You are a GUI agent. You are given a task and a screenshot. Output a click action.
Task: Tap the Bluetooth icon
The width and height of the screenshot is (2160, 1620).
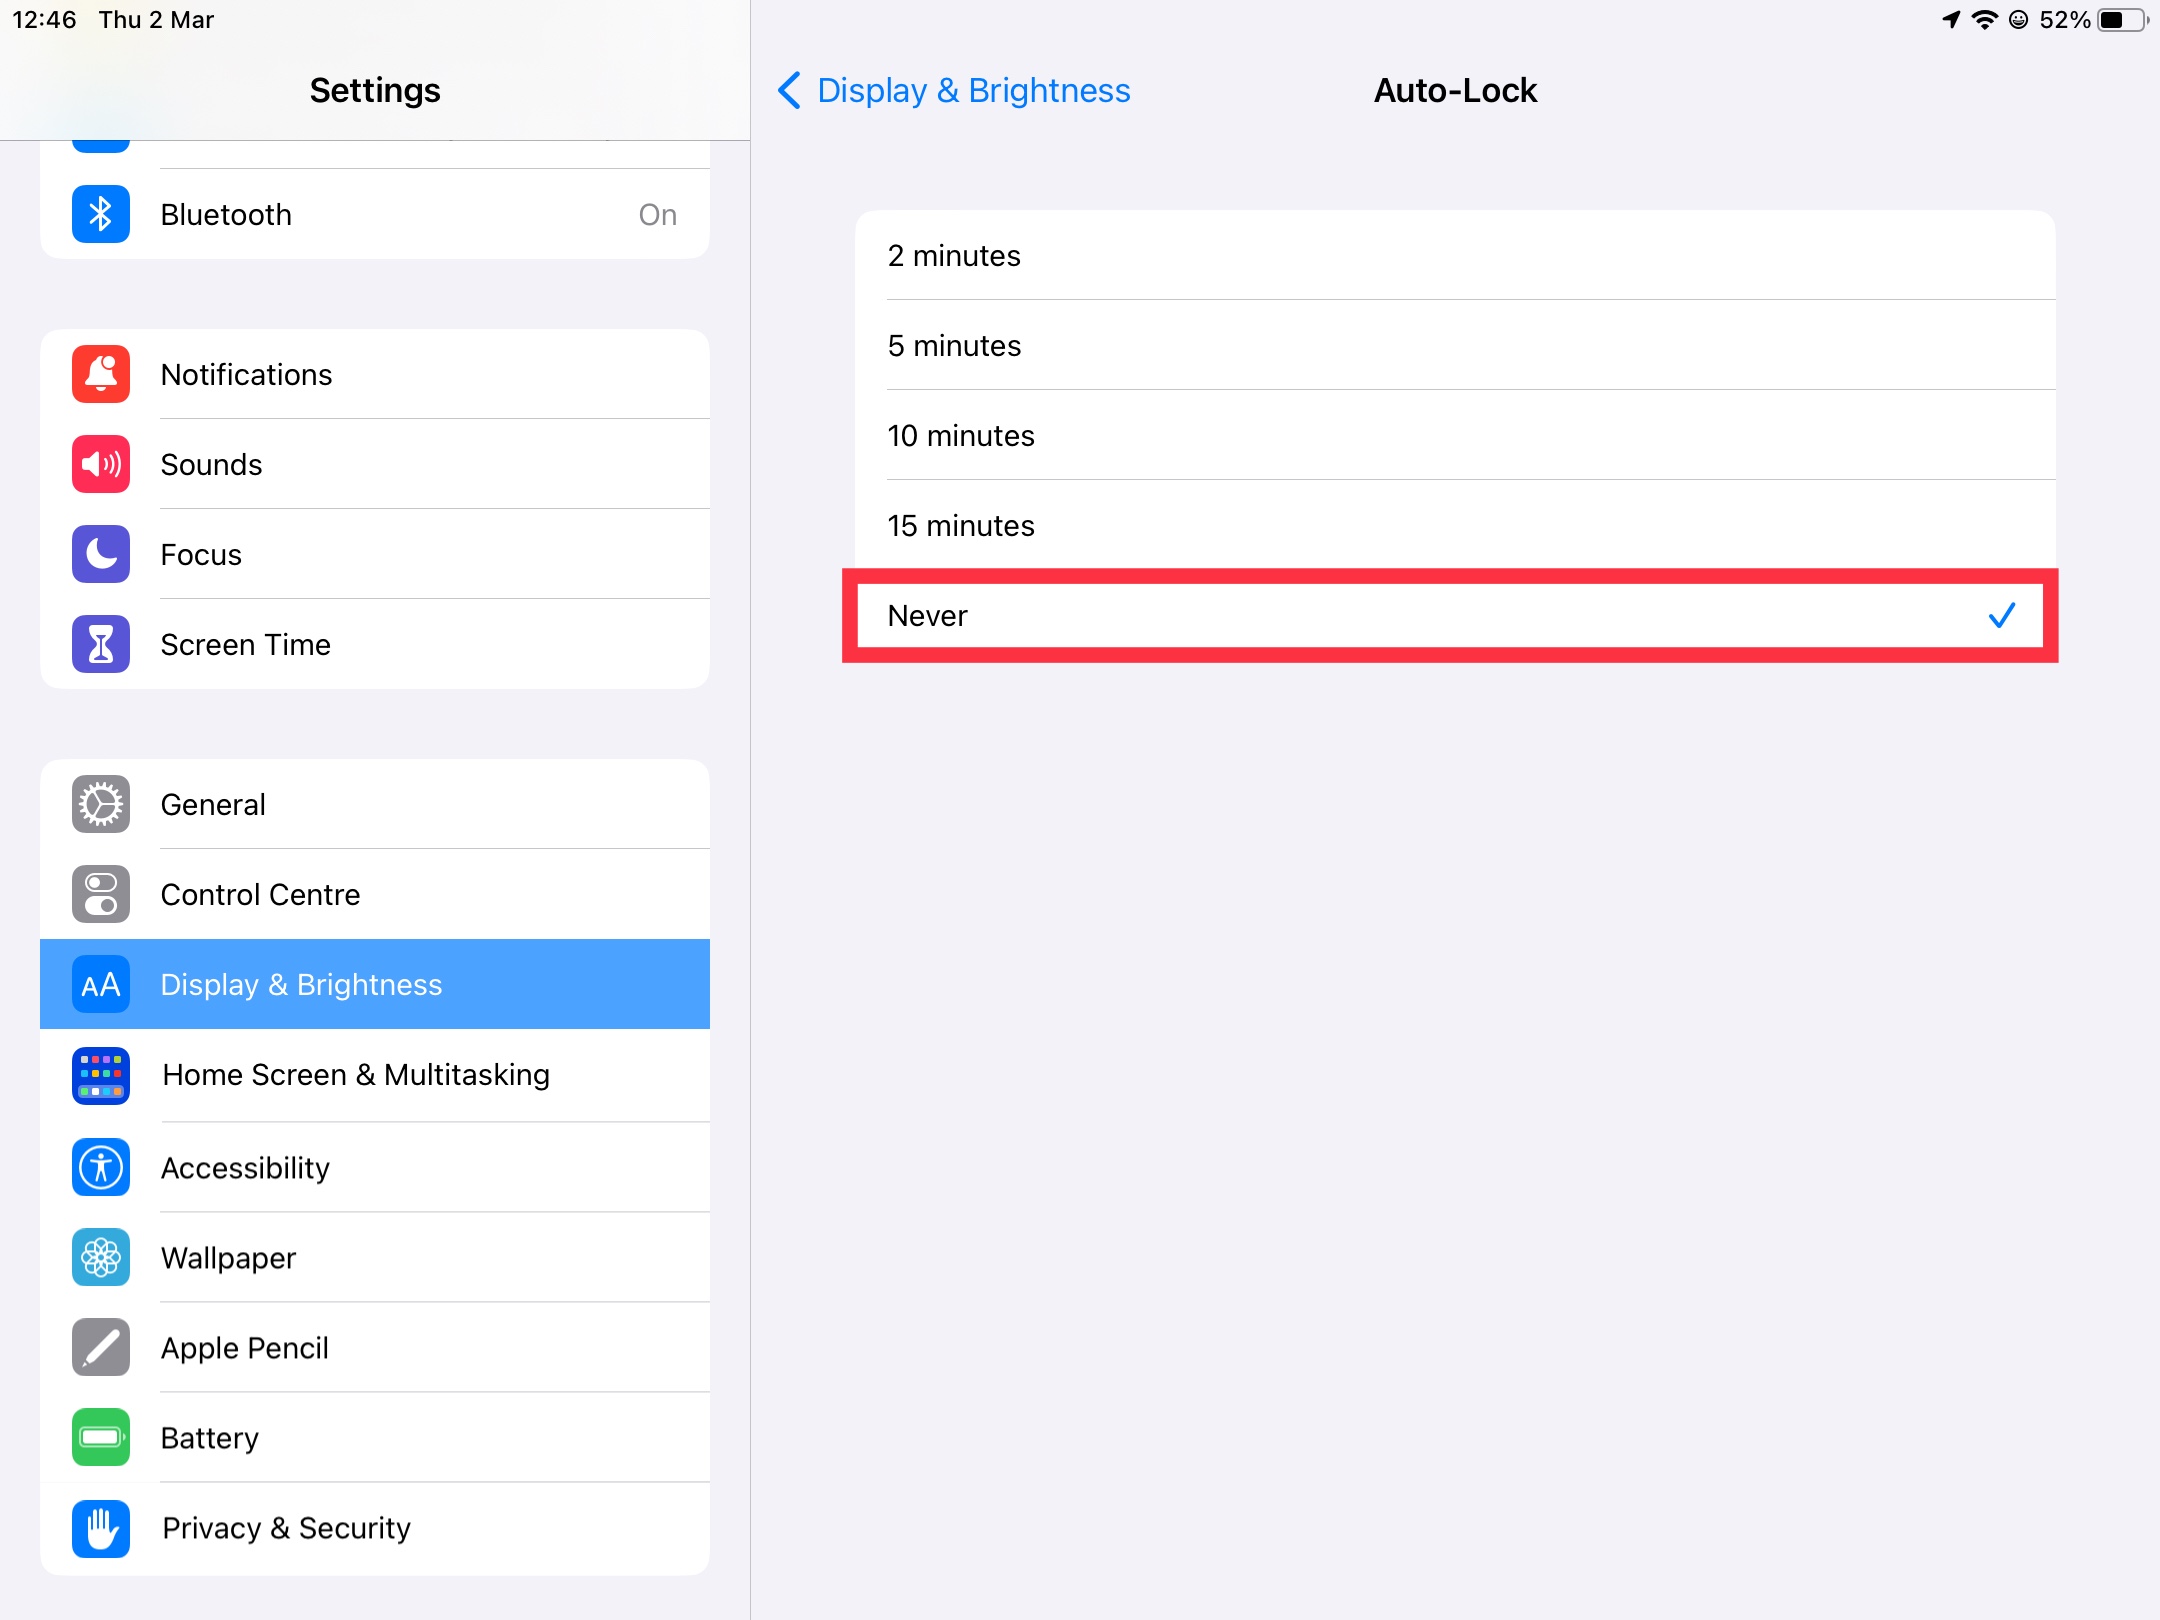[x=101, y=214]
